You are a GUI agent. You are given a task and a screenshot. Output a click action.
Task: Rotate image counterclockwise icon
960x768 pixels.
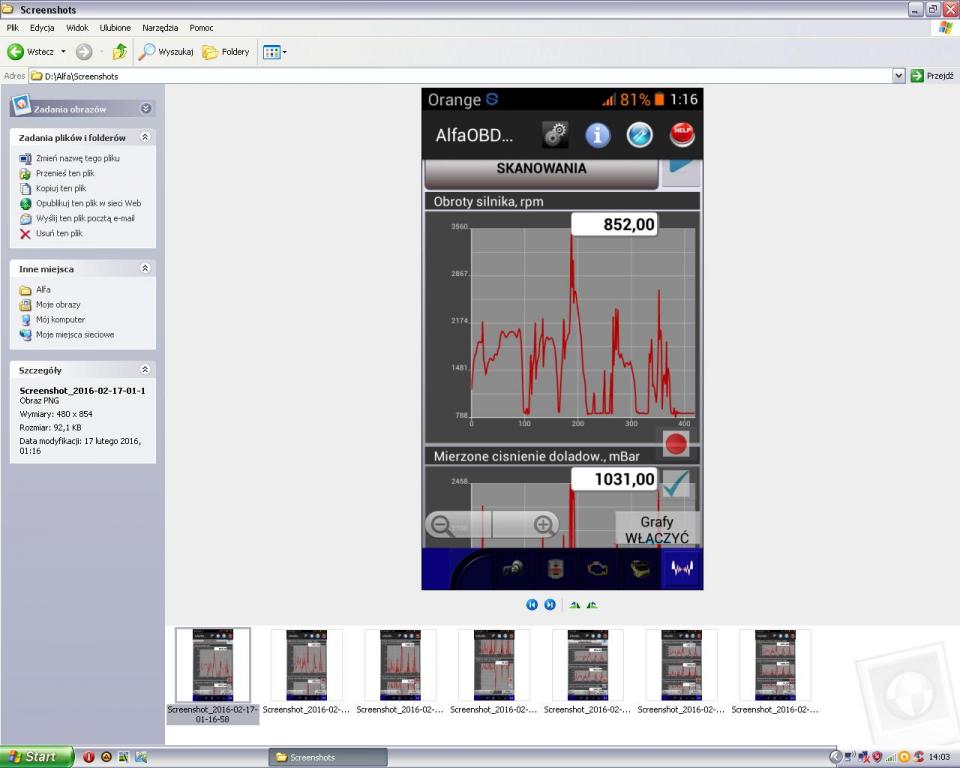pos(591,605)
